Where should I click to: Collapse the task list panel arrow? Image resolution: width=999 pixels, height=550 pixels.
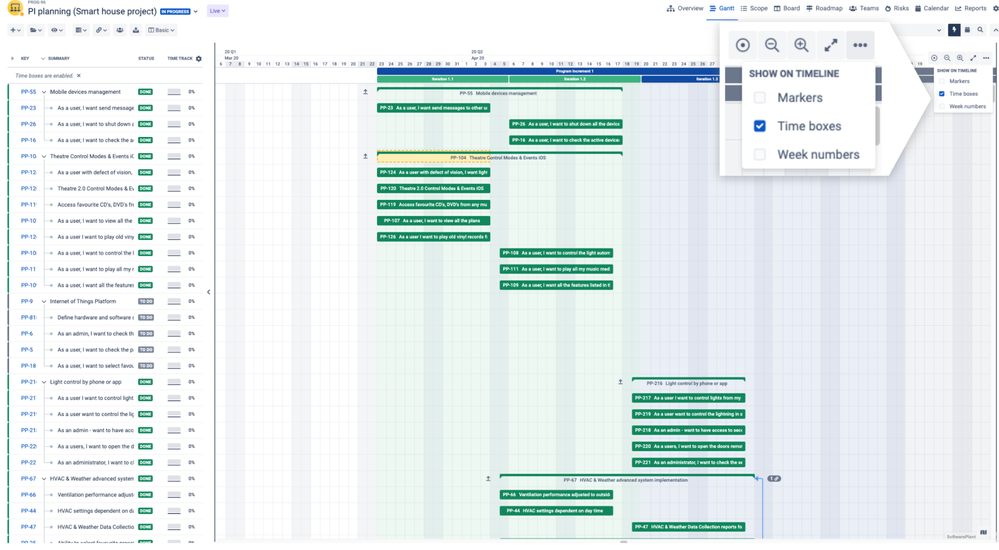[x=208, y=292]
